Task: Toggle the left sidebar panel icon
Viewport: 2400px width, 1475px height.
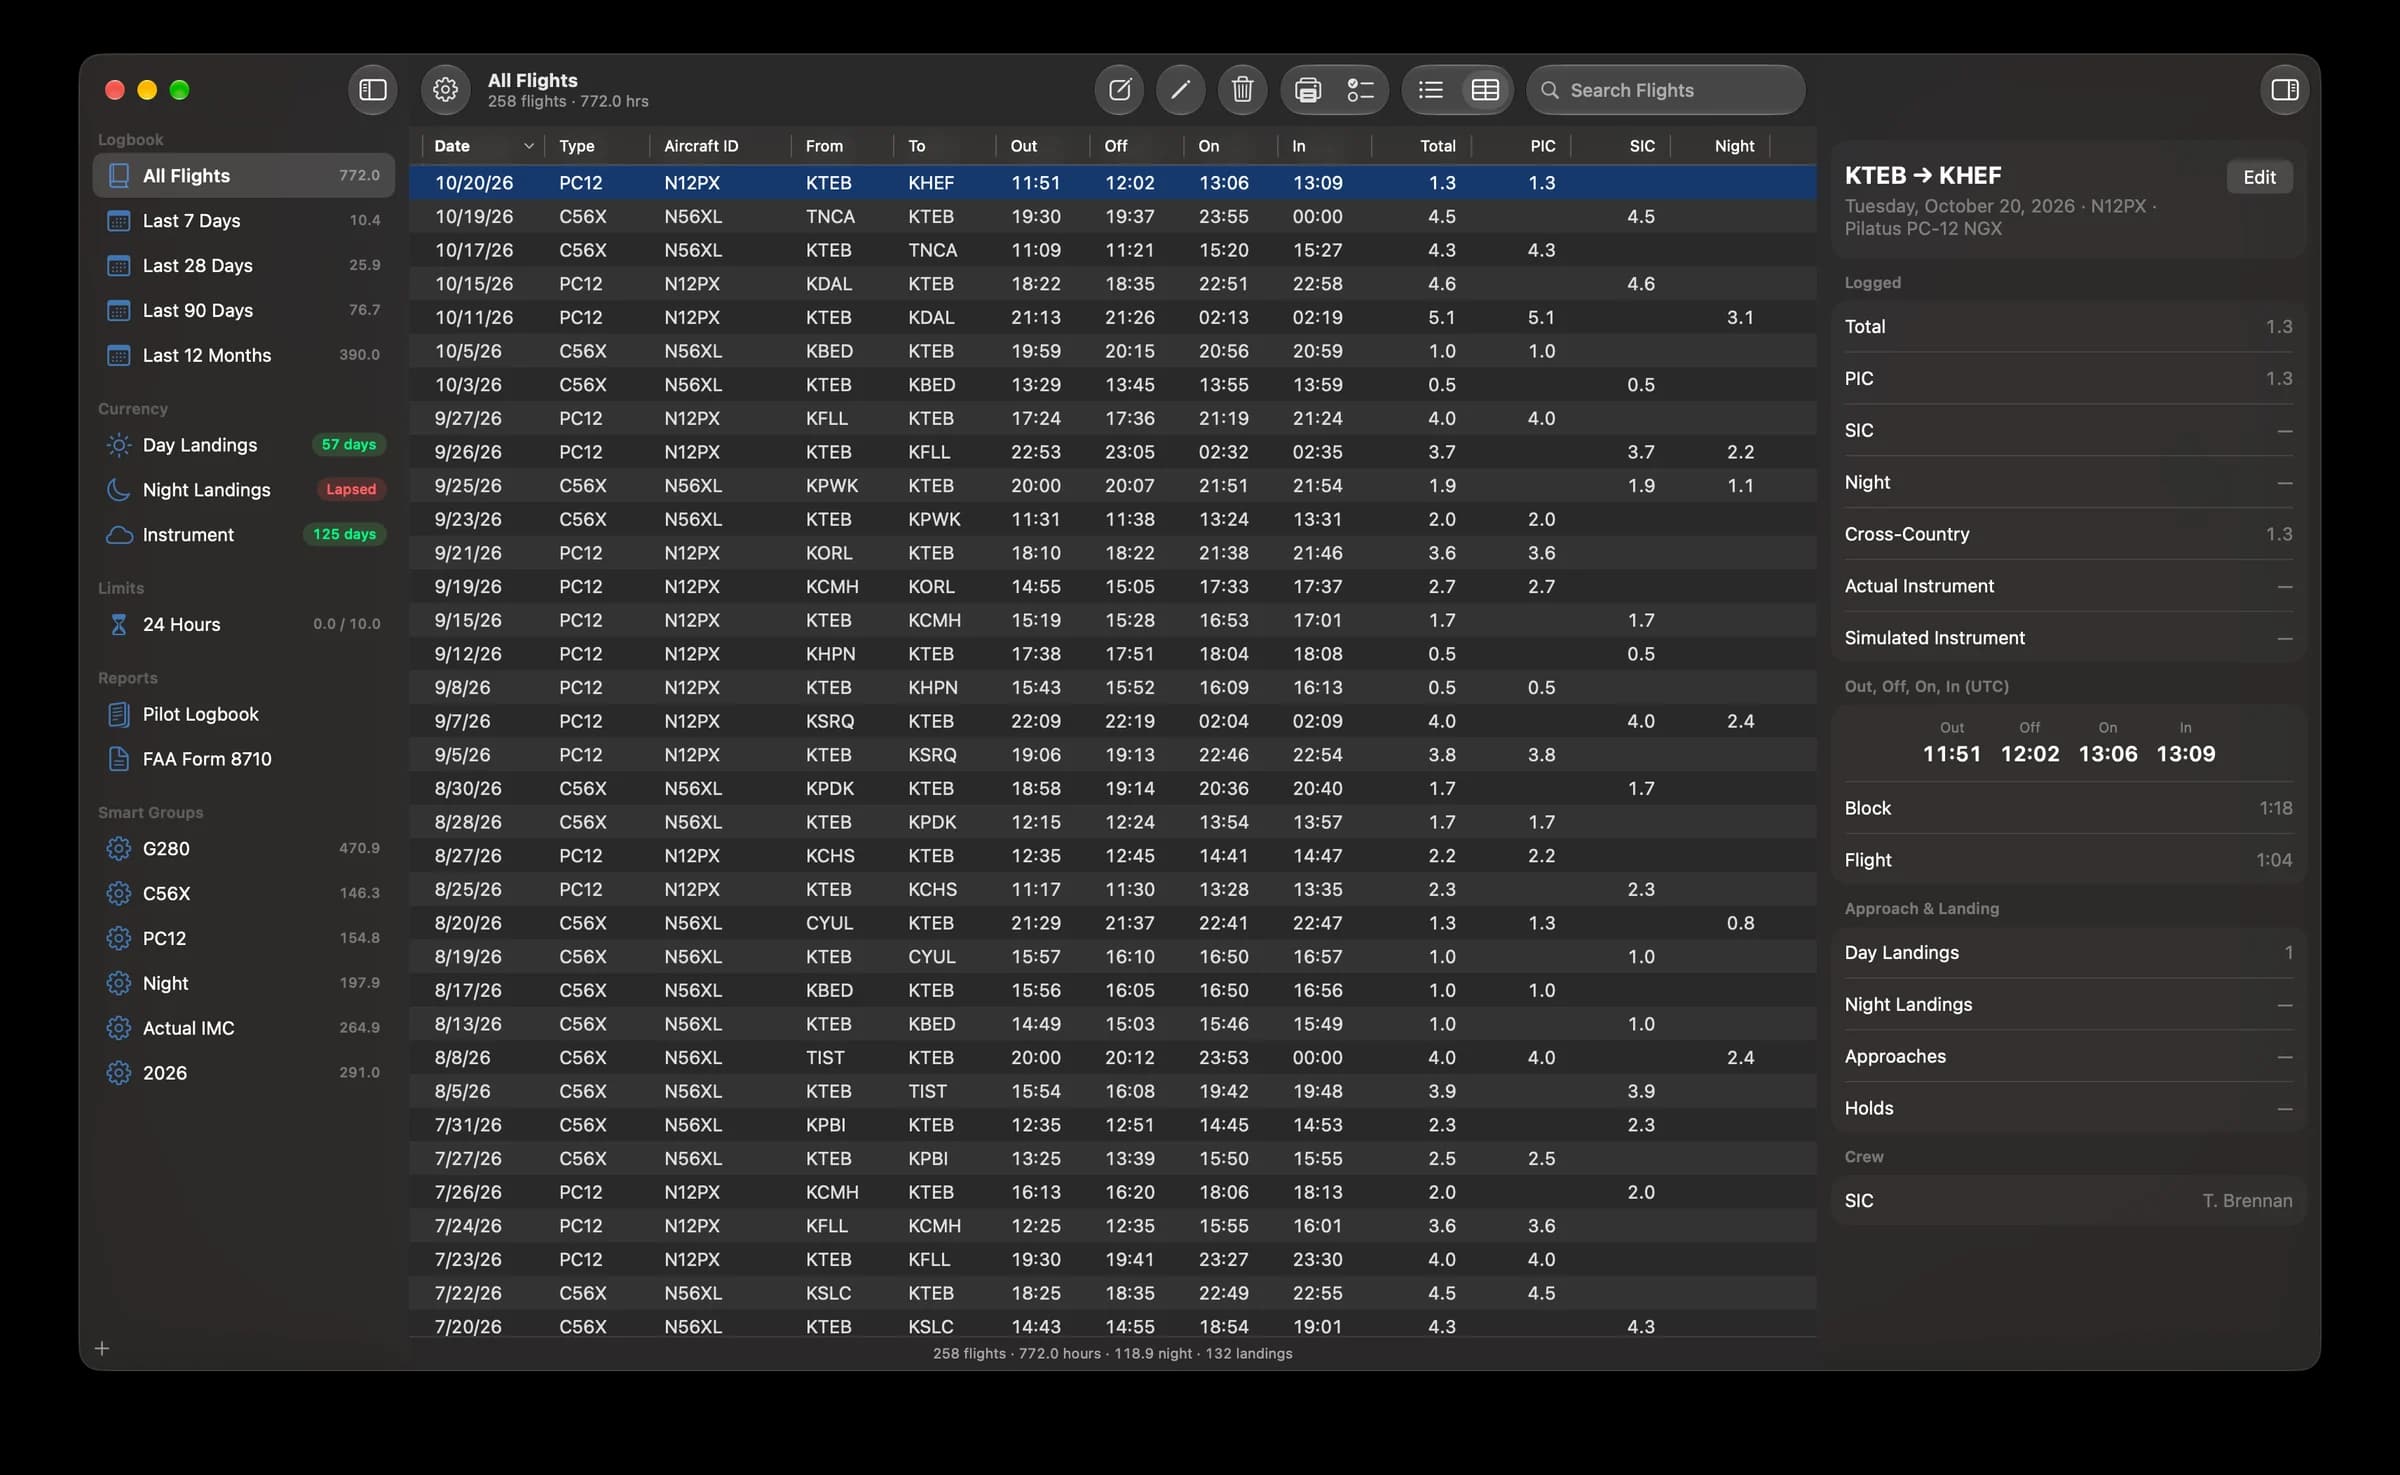Action: (x=372, y=90)
